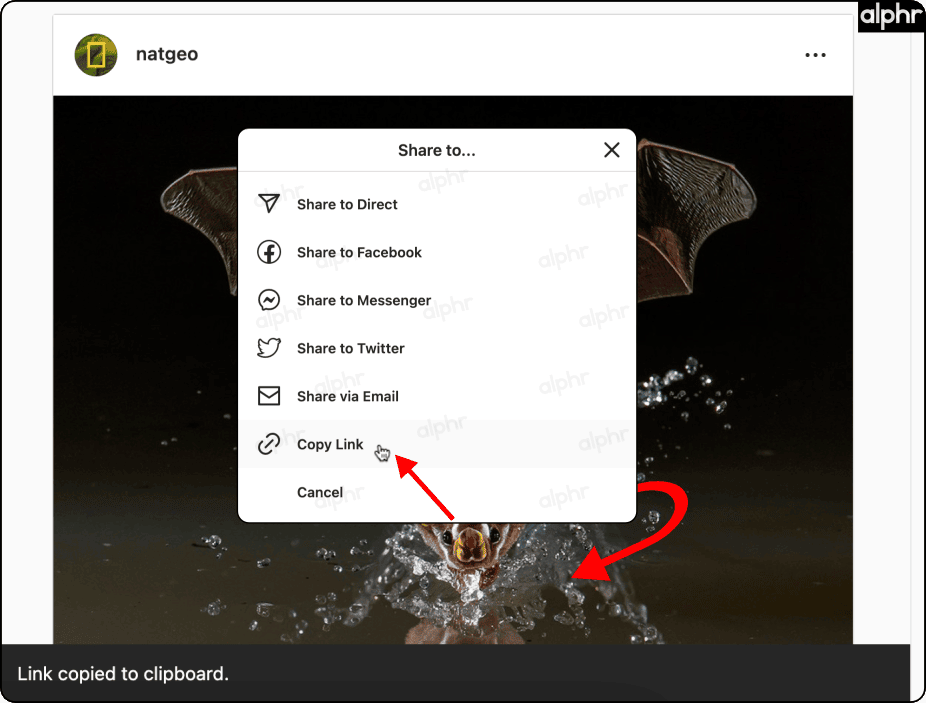Image resolution: width=926 pixels, height=703 pixels.
Task: Select Share to Twitter option text
Action: [x=351, y=348]
